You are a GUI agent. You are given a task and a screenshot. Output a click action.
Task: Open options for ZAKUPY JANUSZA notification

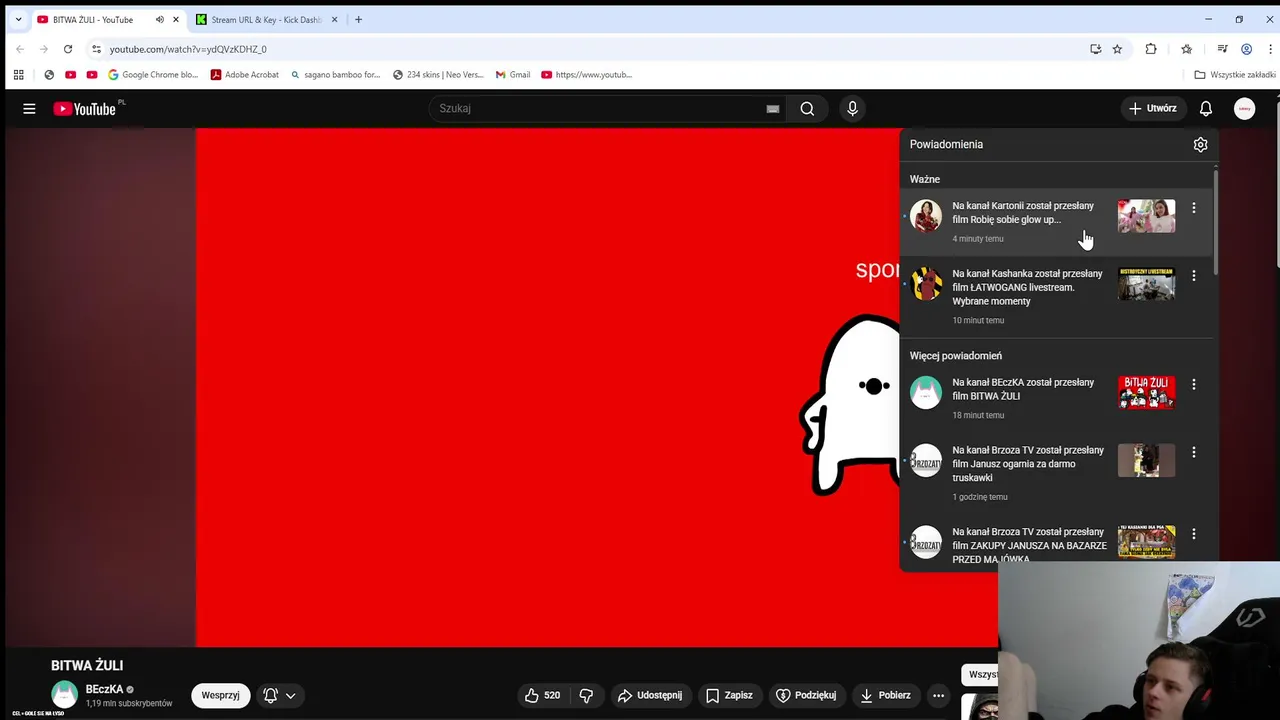(x=1193, y=535)
